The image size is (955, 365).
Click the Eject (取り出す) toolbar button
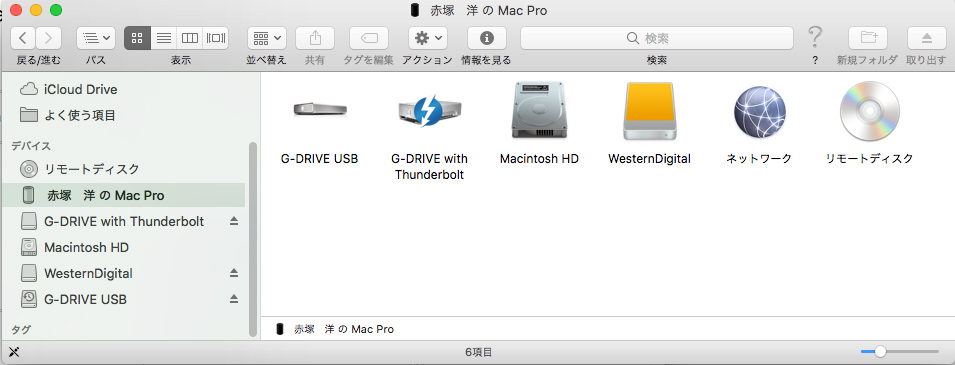tap(926, 38)
